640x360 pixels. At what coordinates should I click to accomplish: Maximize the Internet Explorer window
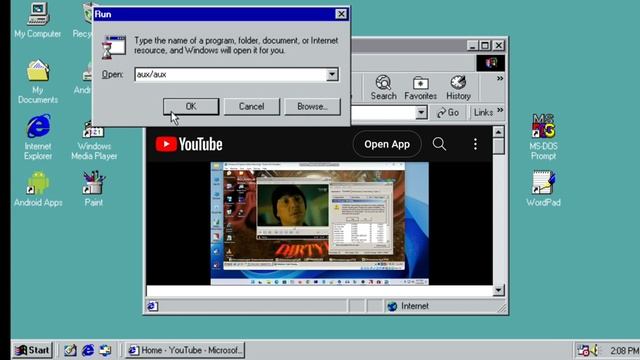(x=484, y=46)
